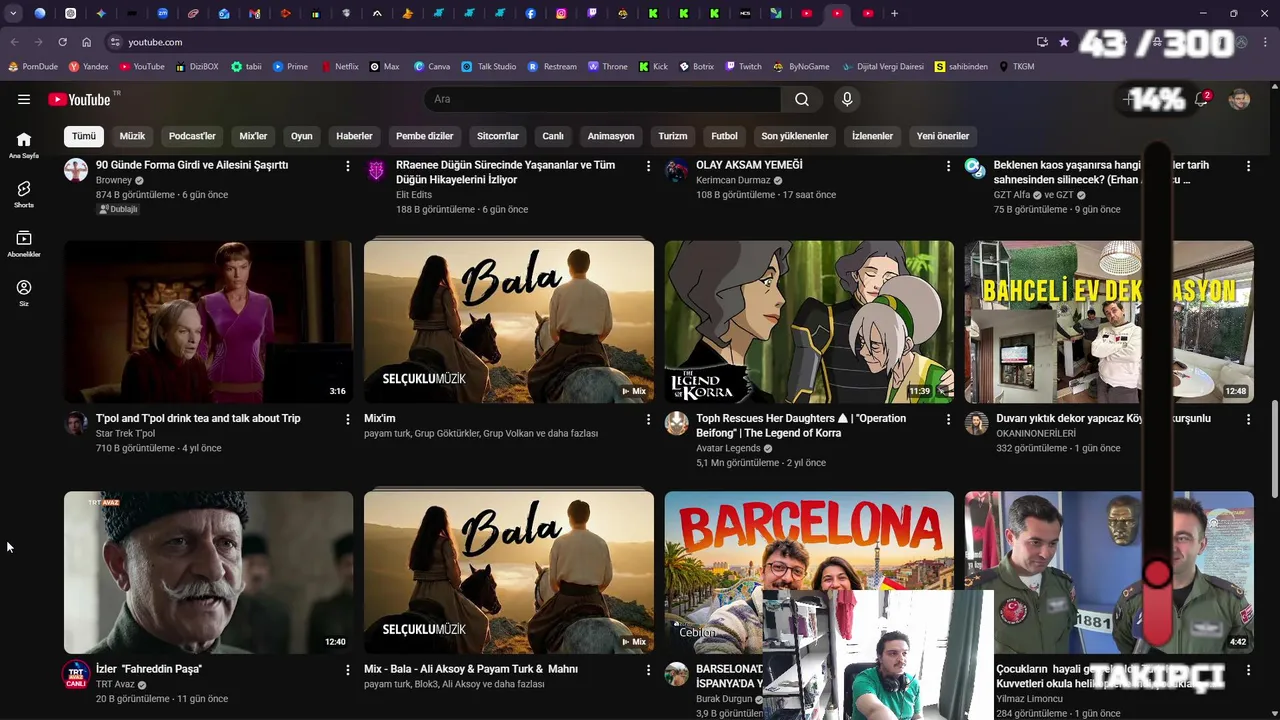Open options for 90 Günde Forma Girdi video
Screen dimensions: 1280x720
[x=348, y=166]
